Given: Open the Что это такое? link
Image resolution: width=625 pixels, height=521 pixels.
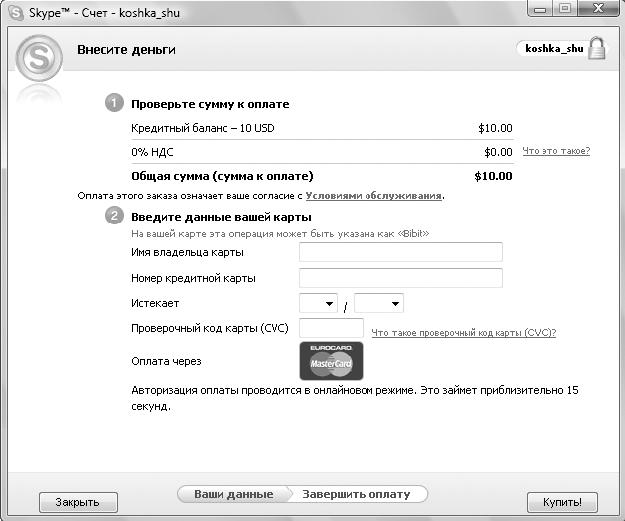Looking at the screenshot, I should coord(556,151).
